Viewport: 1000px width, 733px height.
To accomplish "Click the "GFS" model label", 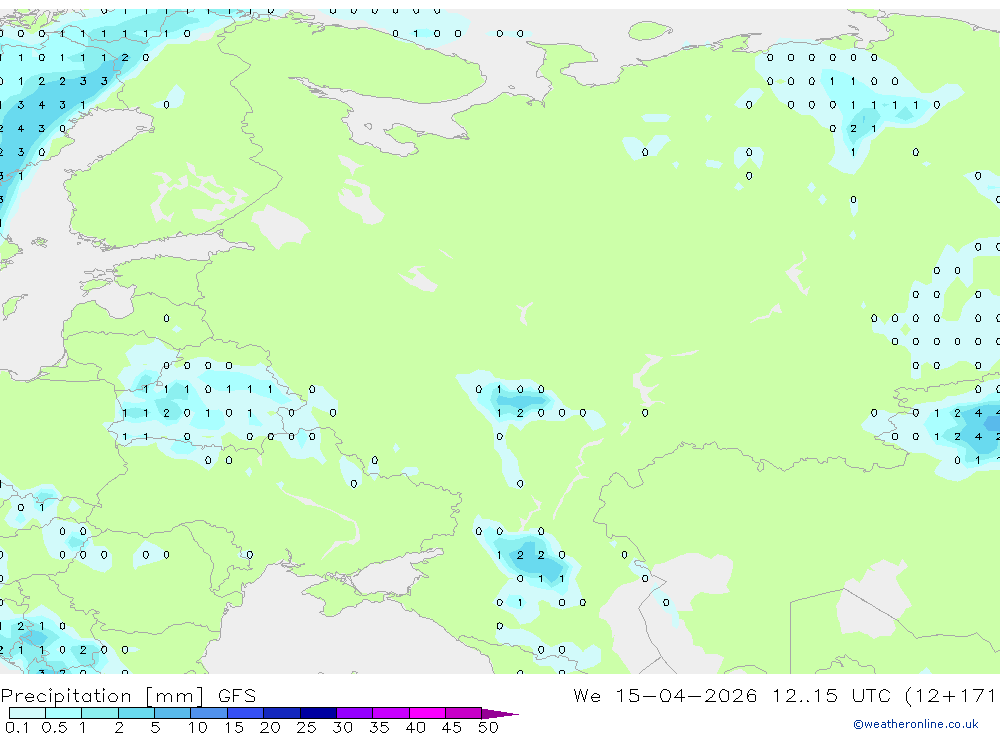I will [237, 695].
